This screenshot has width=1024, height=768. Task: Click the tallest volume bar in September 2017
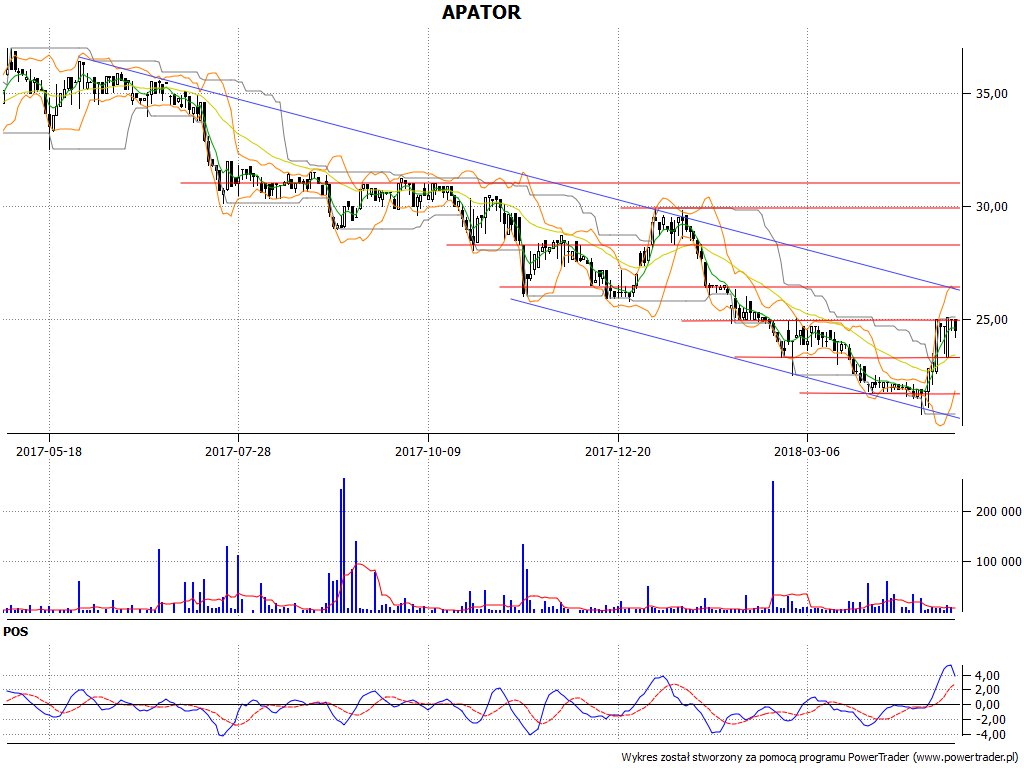point(344,545)
